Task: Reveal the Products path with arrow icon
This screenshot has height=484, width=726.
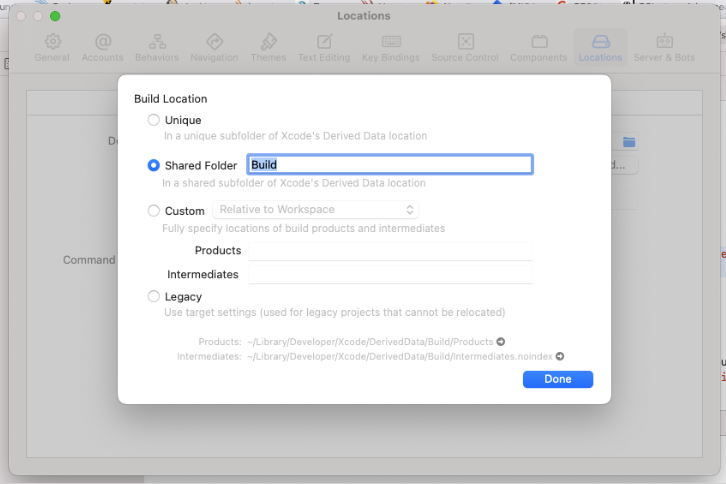Action: click(500, 341)
